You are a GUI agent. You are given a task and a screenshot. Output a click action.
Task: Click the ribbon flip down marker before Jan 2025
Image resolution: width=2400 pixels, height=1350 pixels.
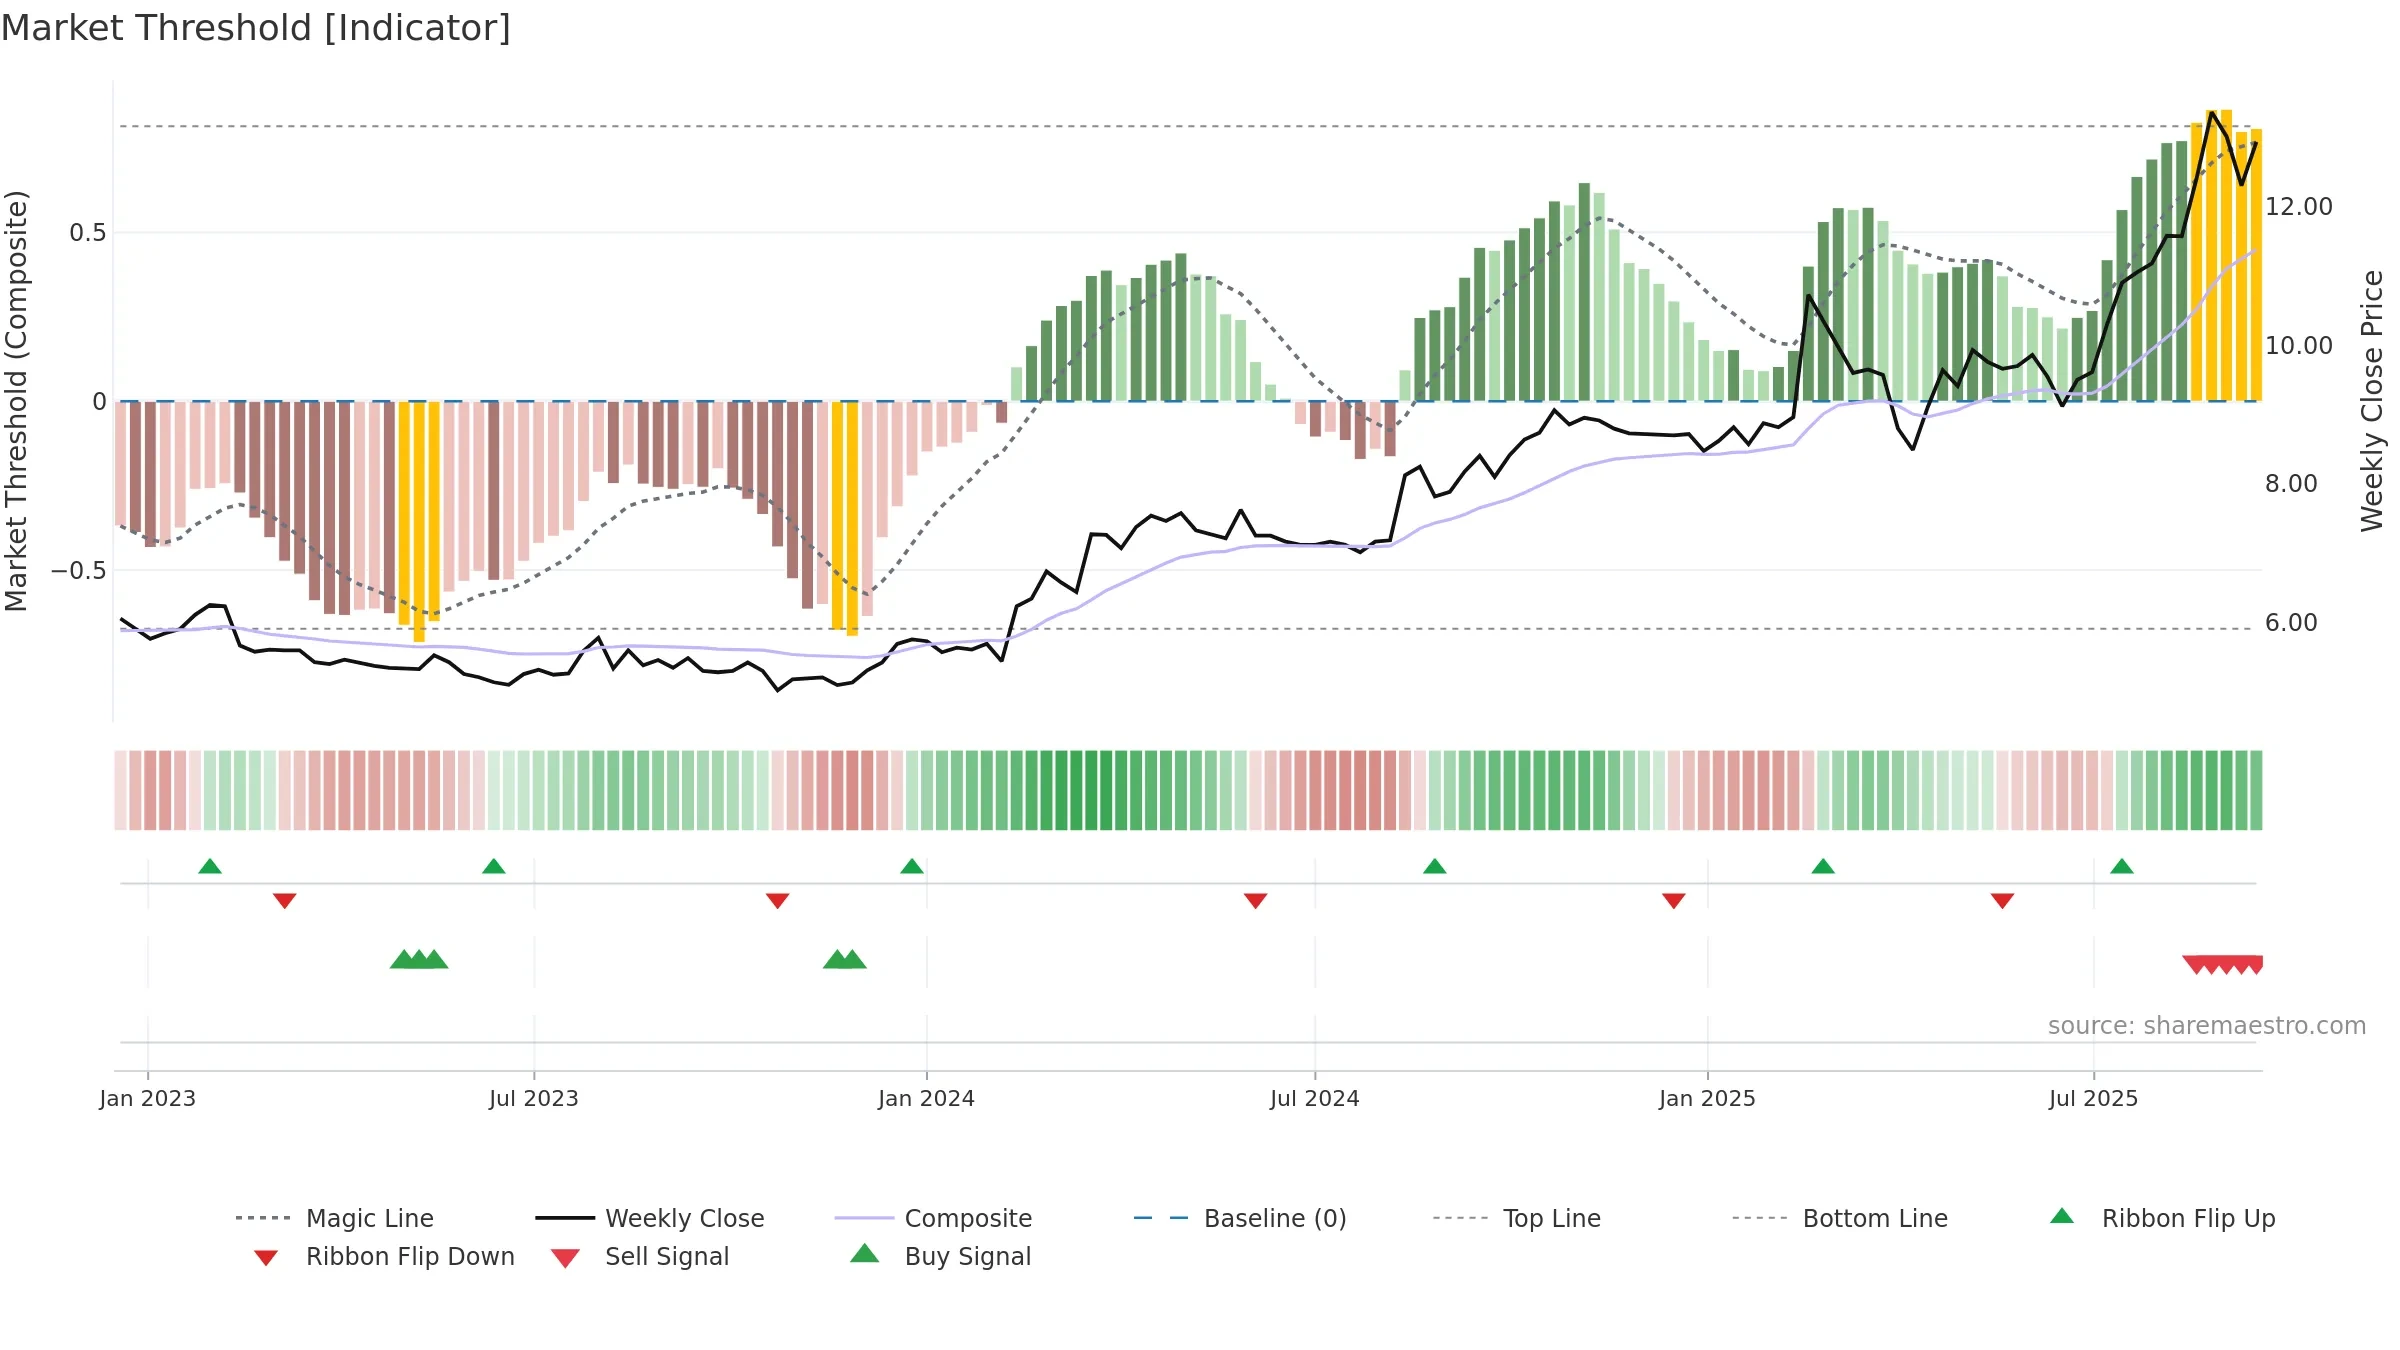pyautogui.click(x=1674, y=901)
